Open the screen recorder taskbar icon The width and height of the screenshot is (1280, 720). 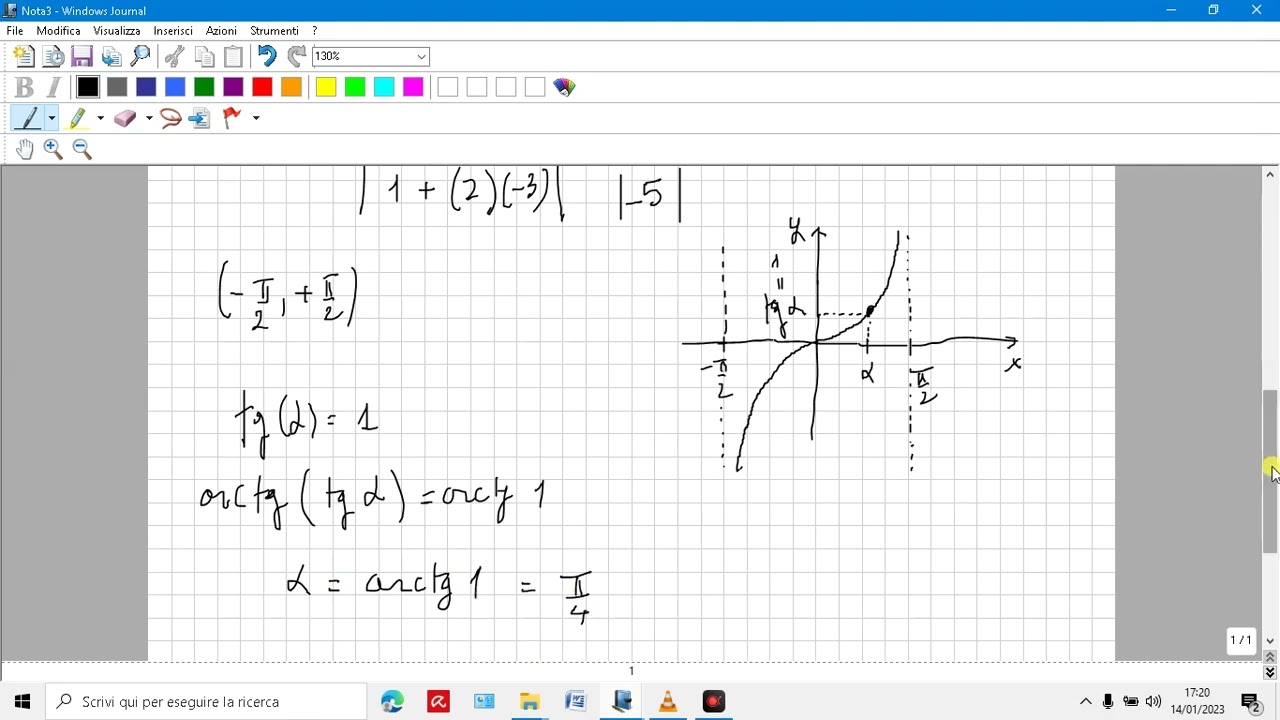pos(714,702)
